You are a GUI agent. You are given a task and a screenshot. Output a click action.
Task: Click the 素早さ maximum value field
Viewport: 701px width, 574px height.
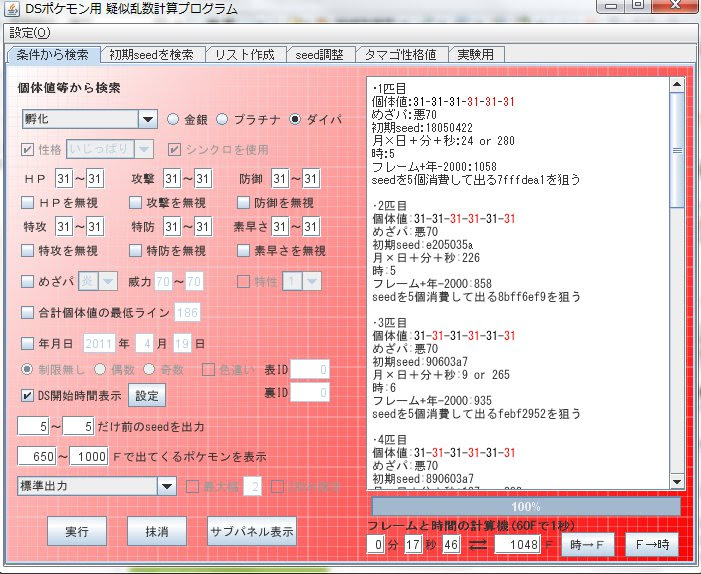tap(311, 227)
